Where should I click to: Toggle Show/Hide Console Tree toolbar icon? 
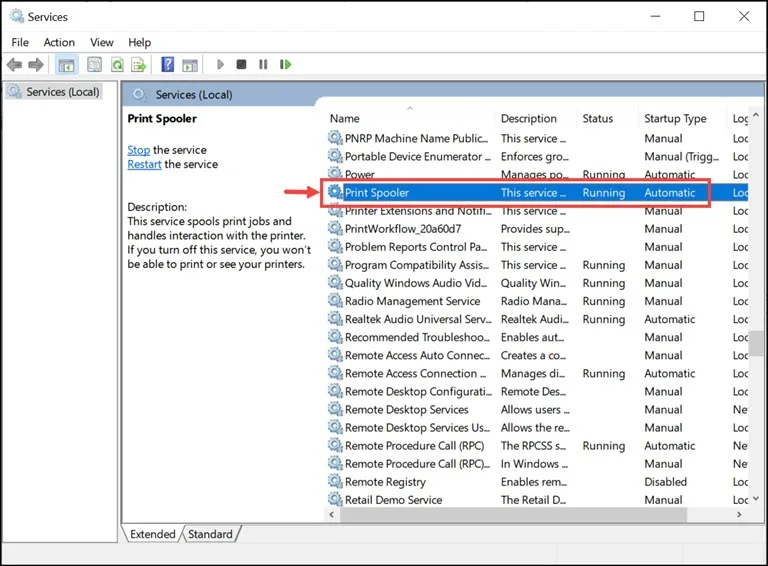(66, 65)
